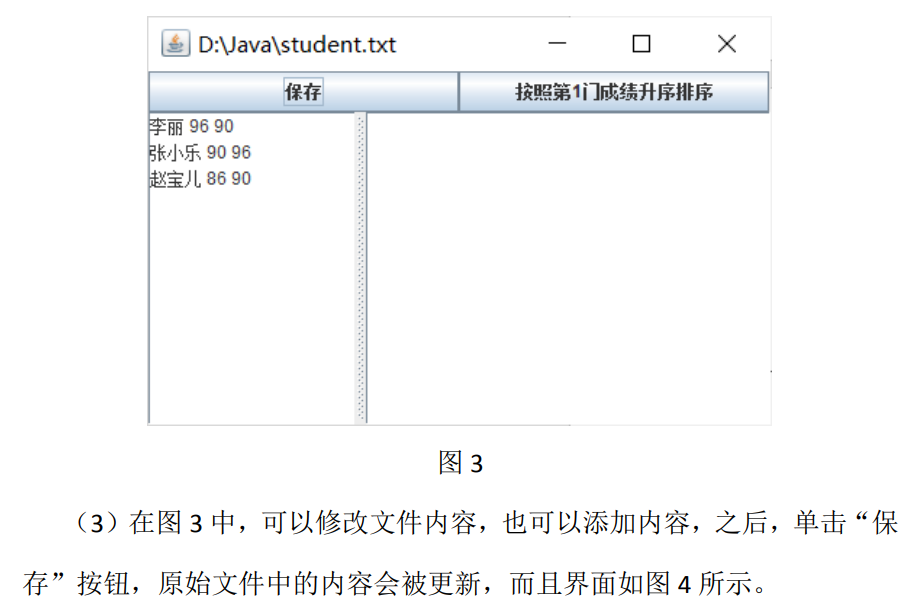The width and height of the screenshot is (923, 608).
Task: Close the D:\Java\student.txt window
Action: (x=726, y=44)
